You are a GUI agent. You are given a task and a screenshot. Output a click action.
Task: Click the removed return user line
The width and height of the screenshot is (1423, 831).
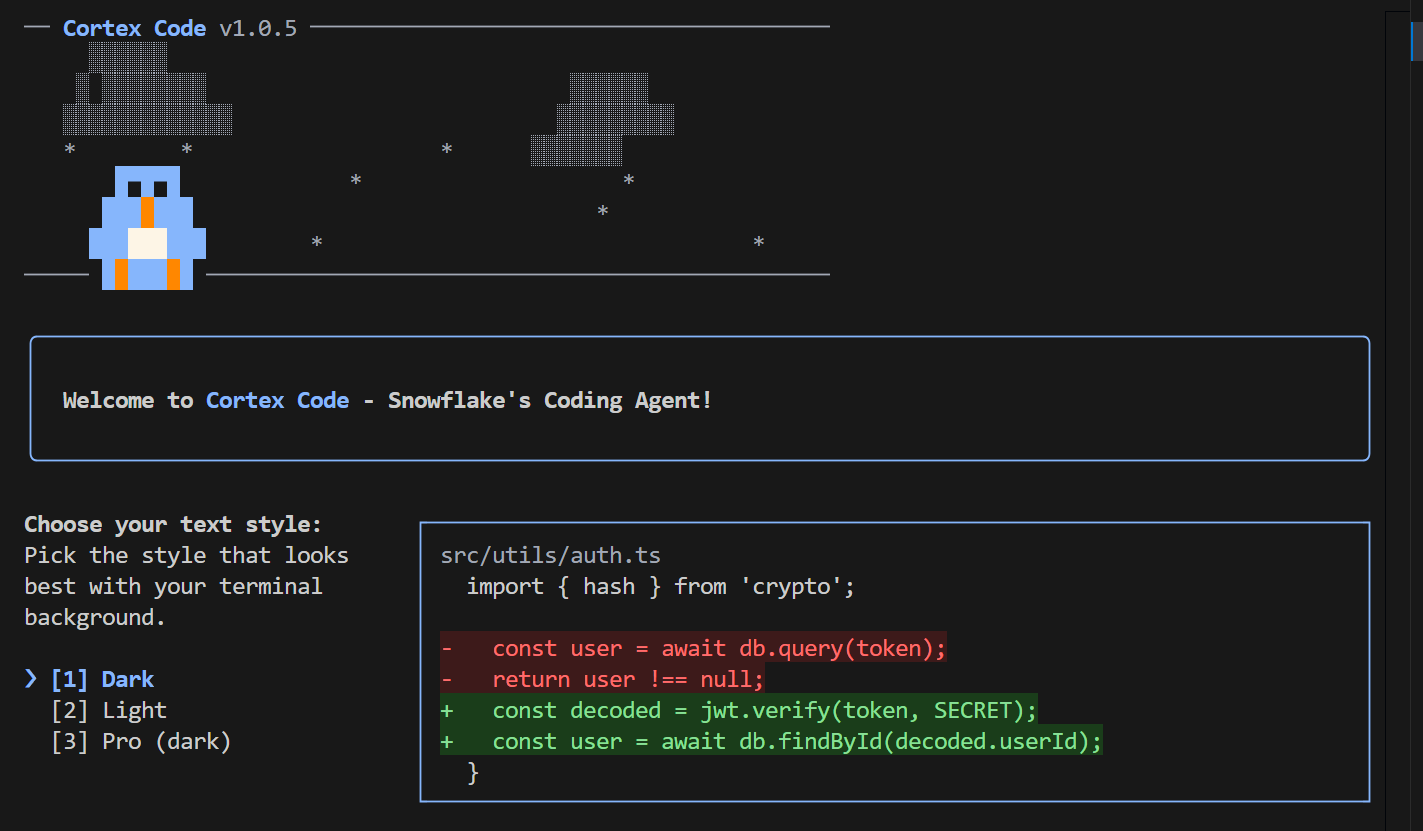(x=627, y=679)
